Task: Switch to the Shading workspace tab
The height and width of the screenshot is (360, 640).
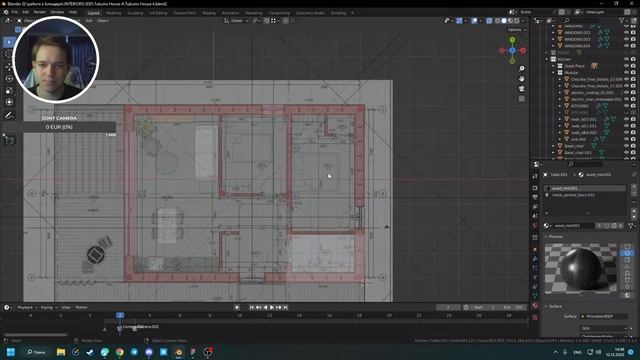Action: pyautogui.click(x=209, y=13)
